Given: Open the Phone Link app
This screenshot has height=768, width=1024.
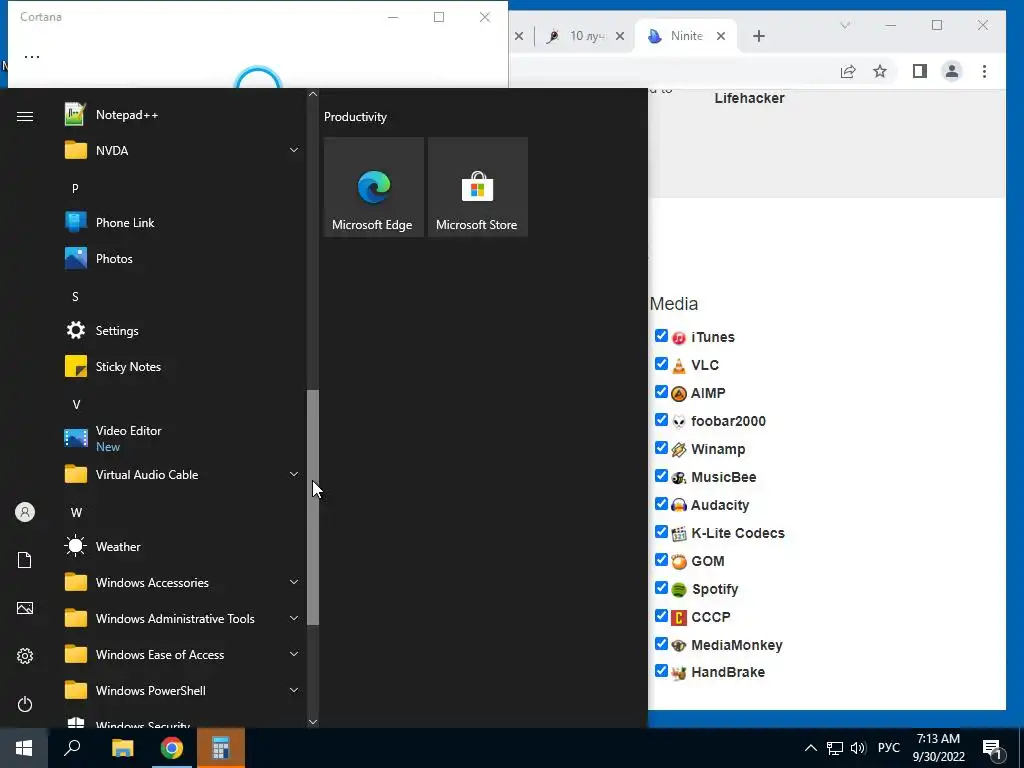Looking at the screenshot, I should [x=182, y=223].
